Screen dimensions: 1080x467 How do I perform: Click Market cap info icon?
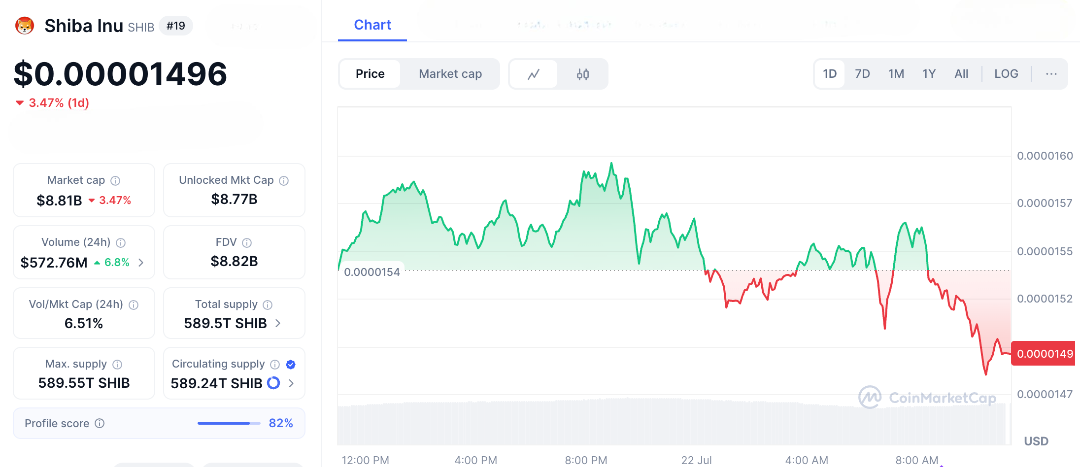coord(115,181)
